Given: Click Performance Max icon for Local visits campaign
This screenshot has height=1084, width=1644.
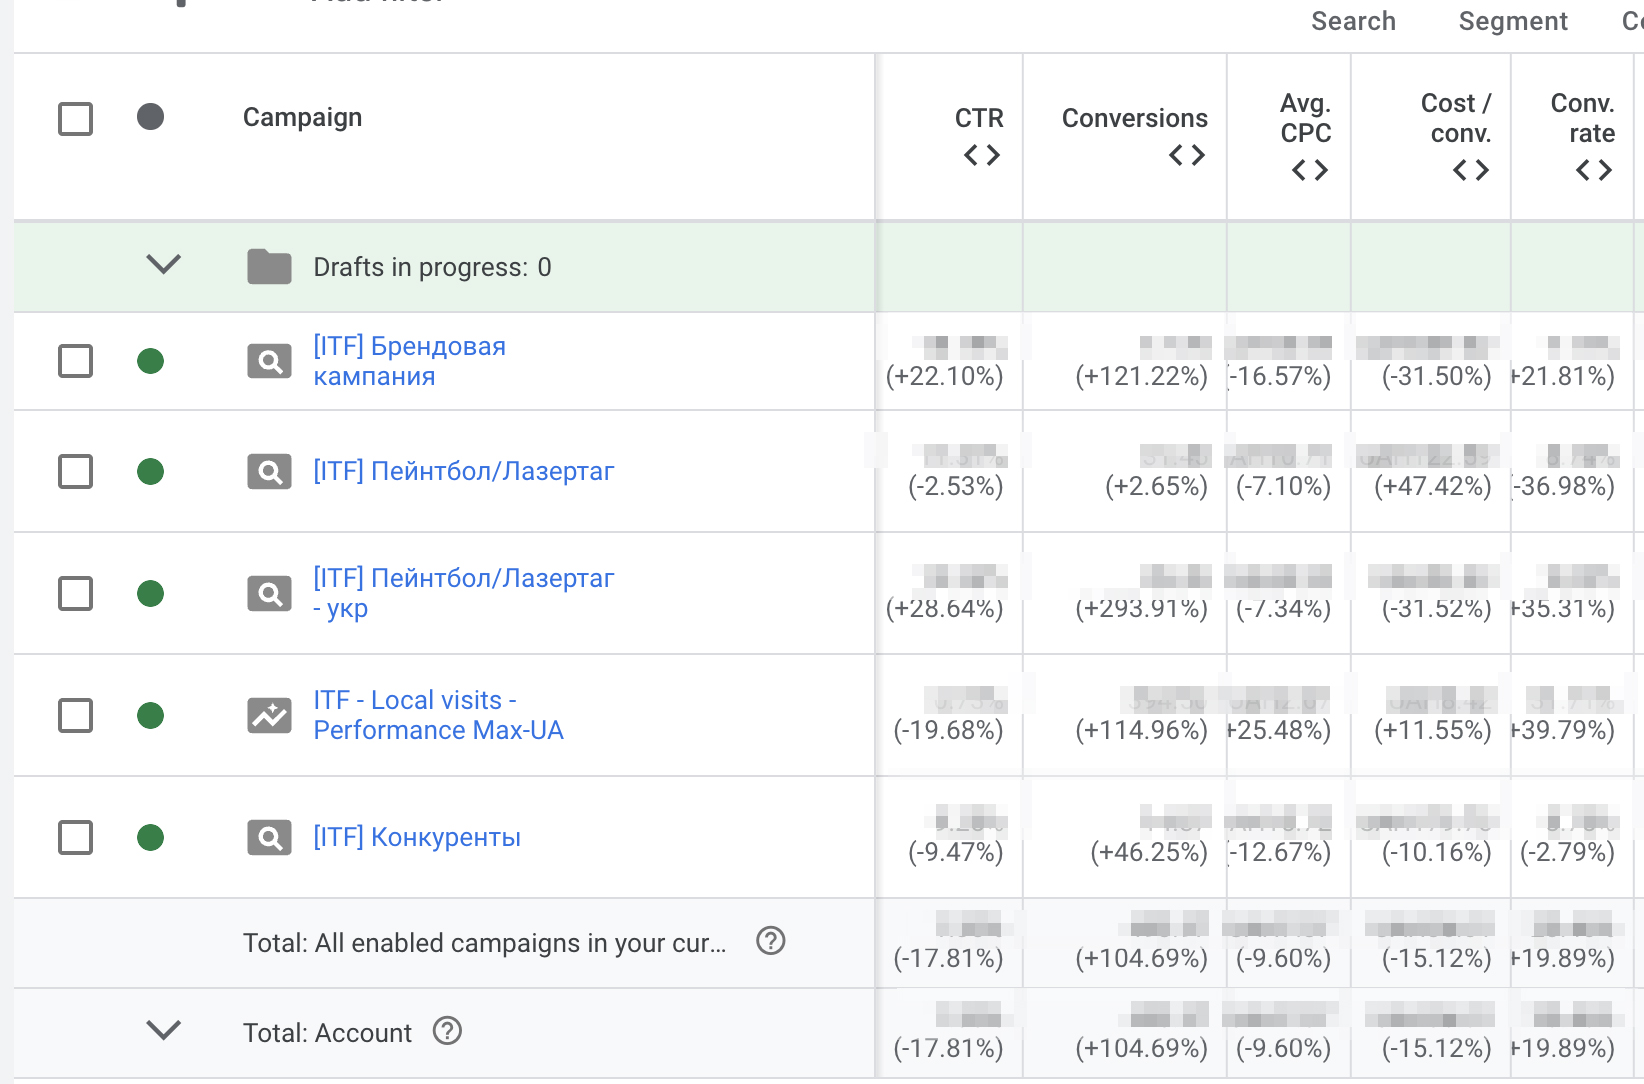Looking at the screenshot, I should pos(269,715).
